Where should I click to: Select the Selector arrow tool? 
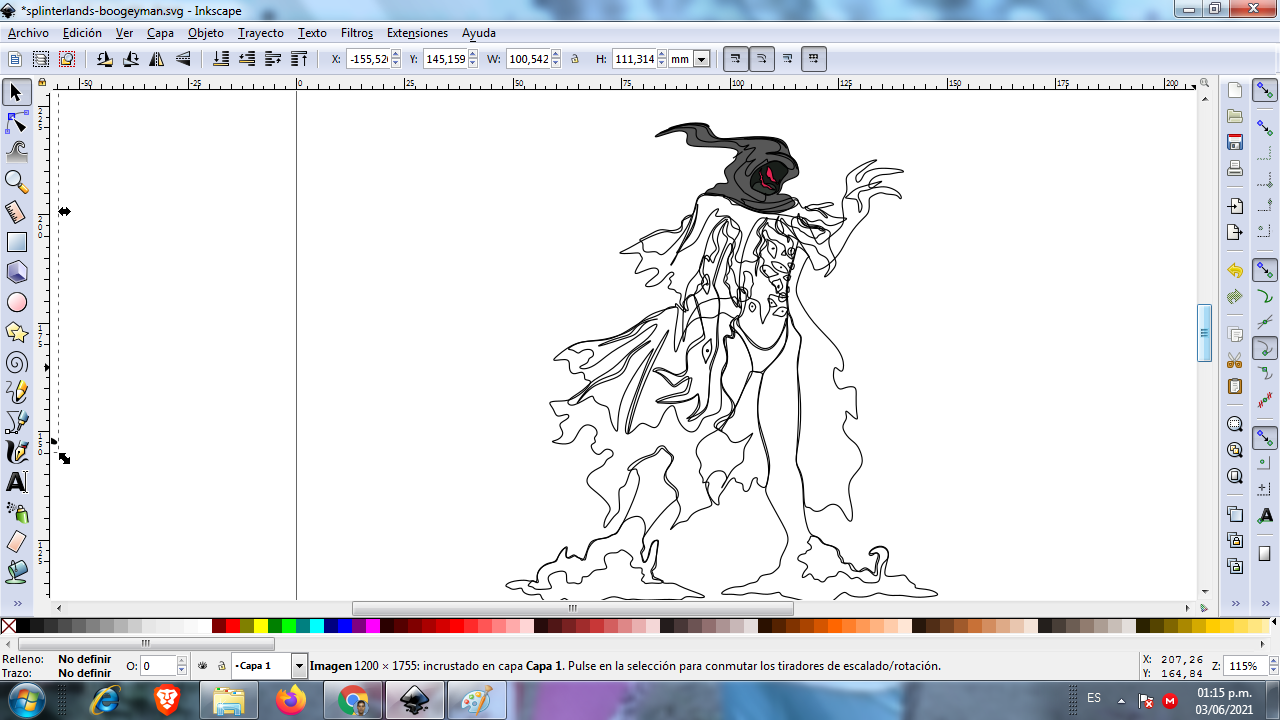(16, 92)
